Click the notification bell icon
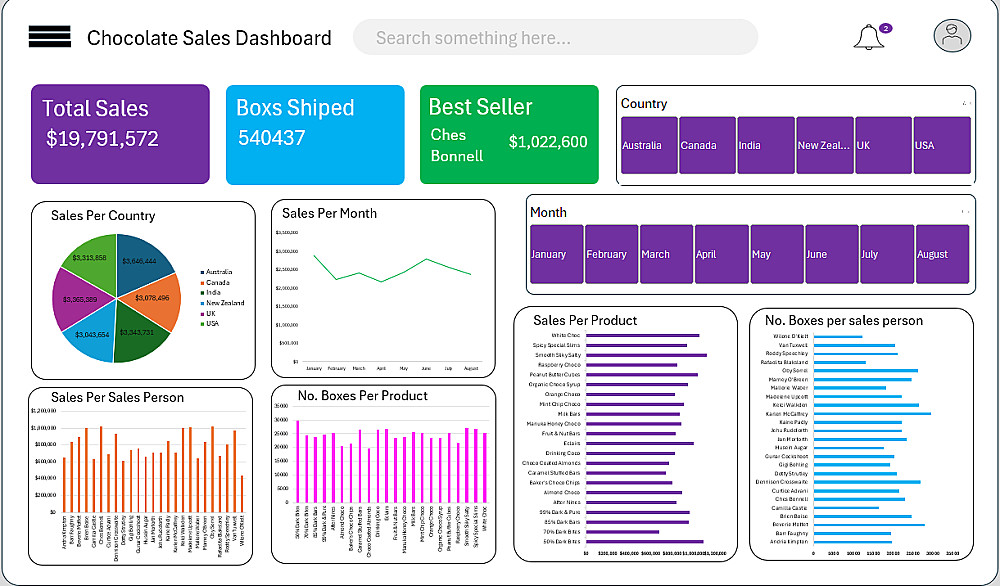The height and width of the screenshot is (586, 1000). pyautogui.click(x=868, y=38)
